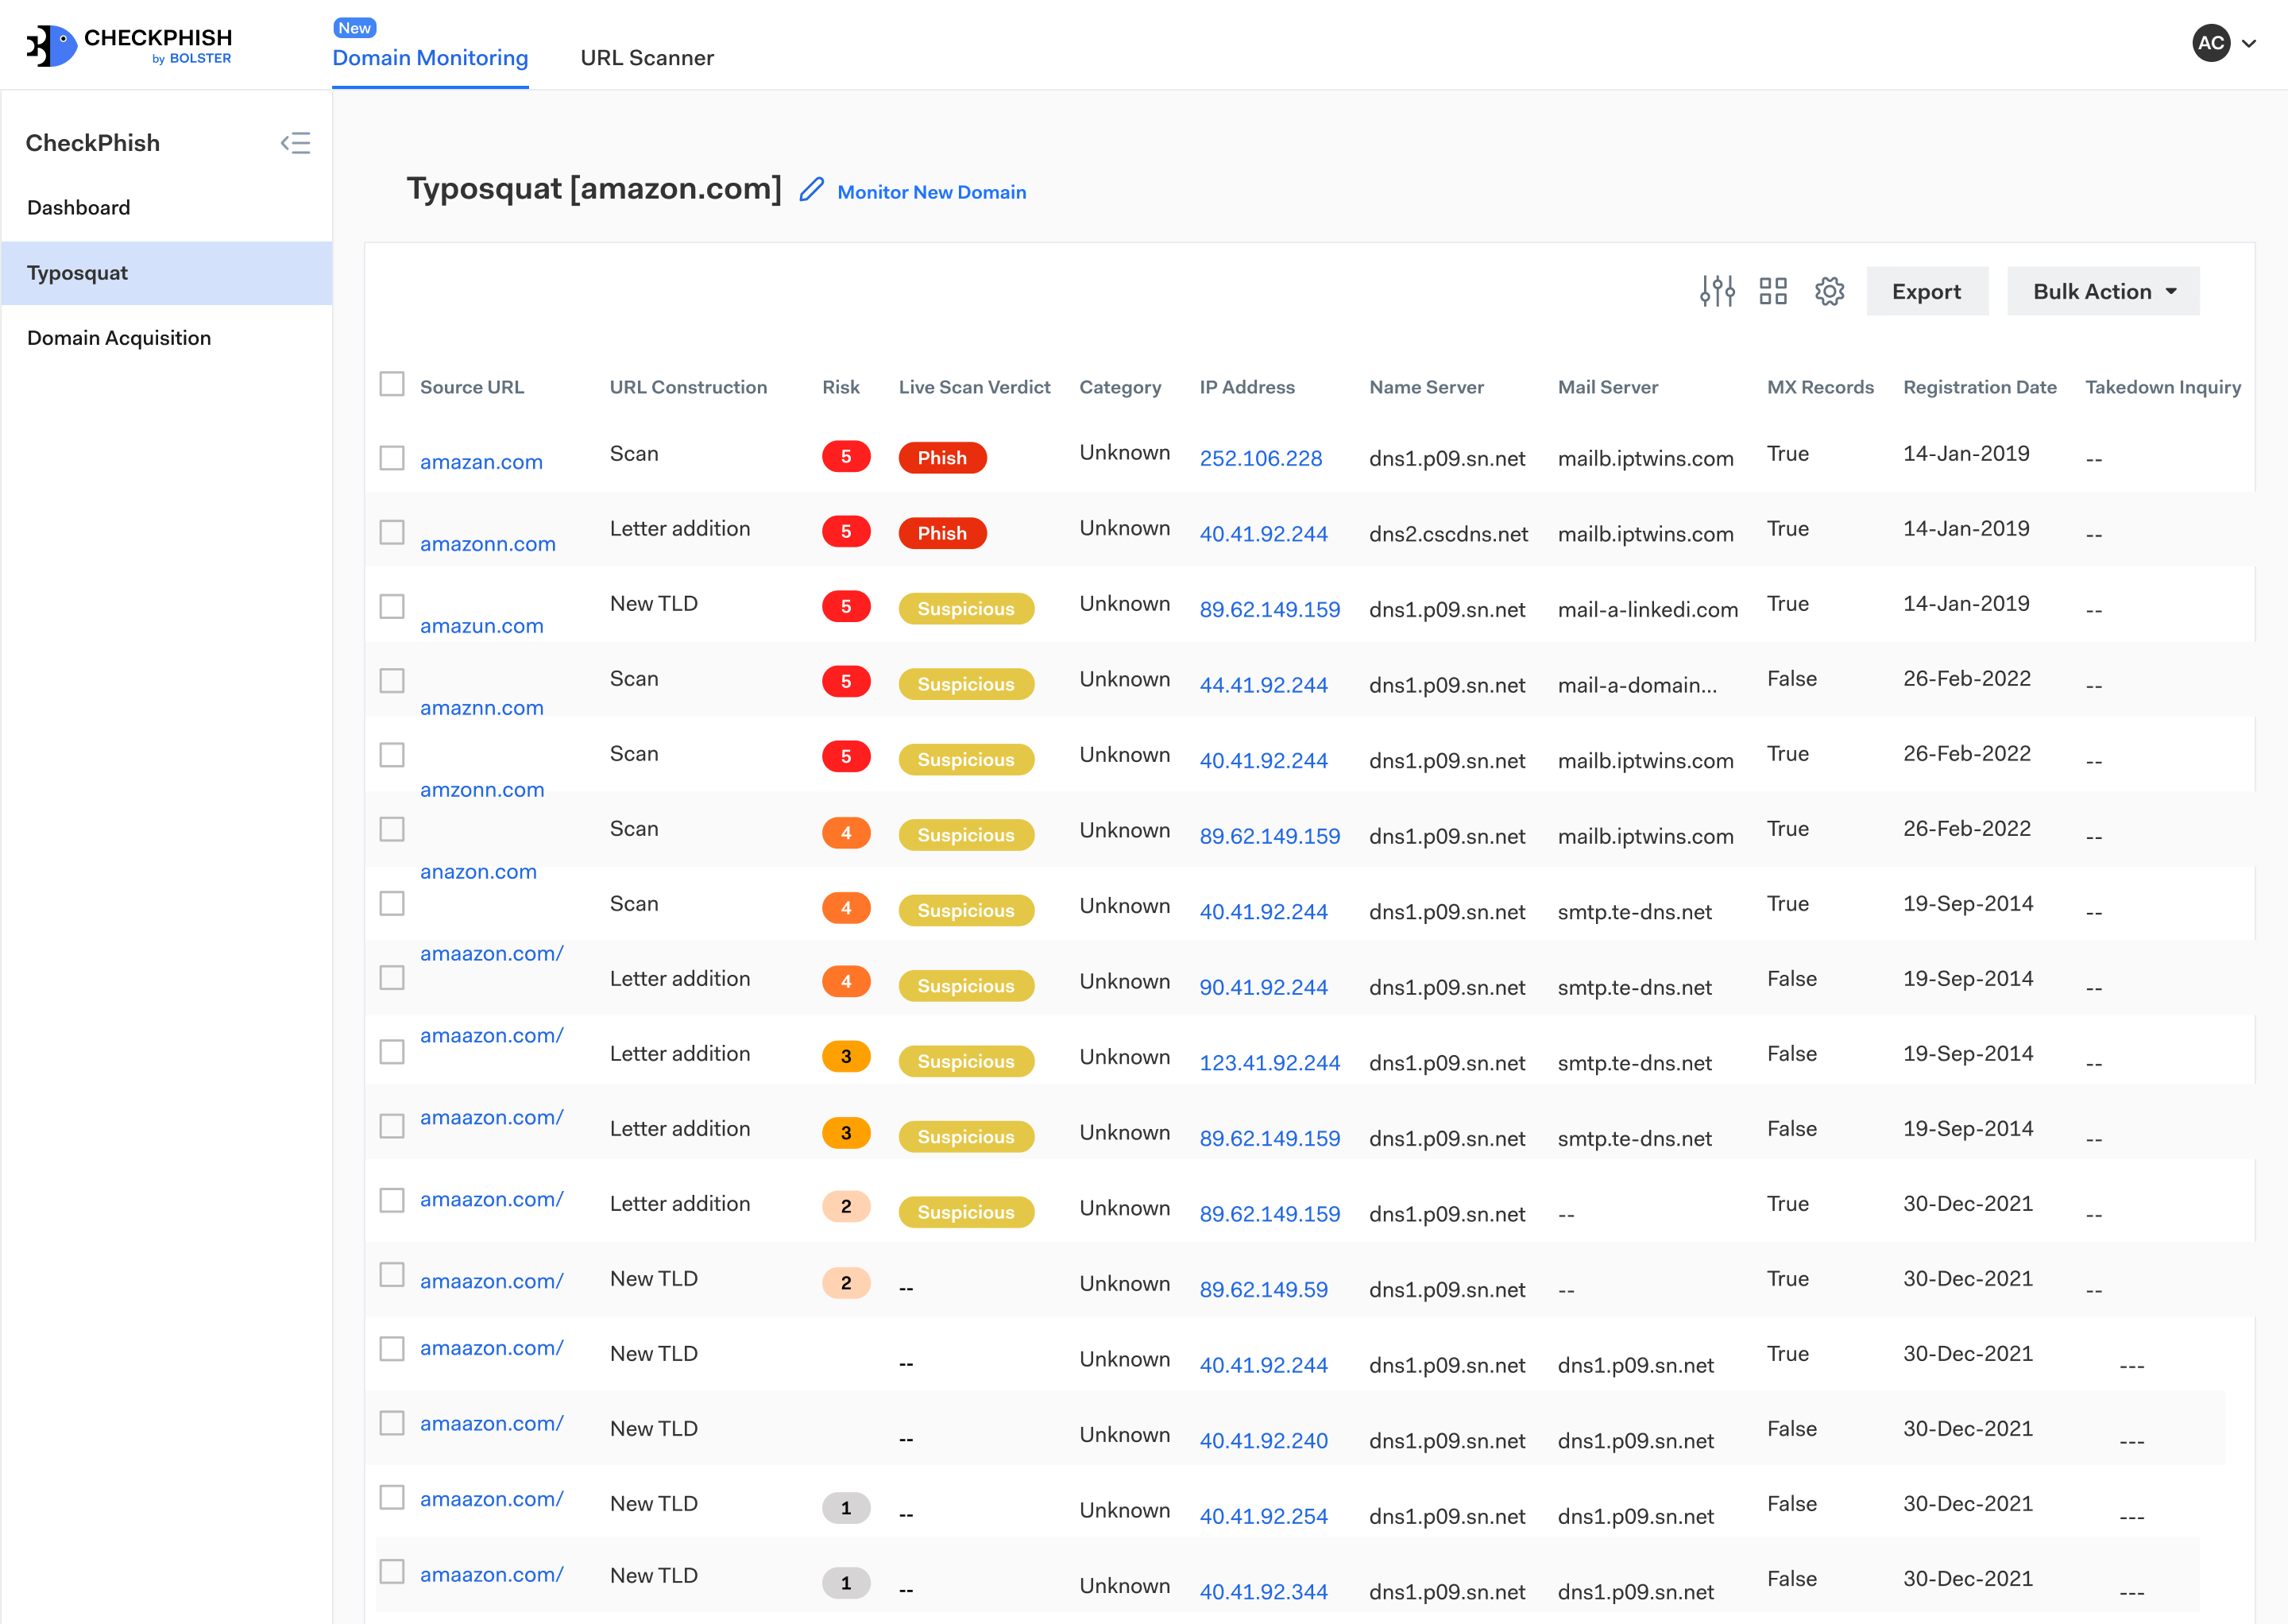Click Suspicious badge in 44.41.92.244 row

[x=966, y=684]
